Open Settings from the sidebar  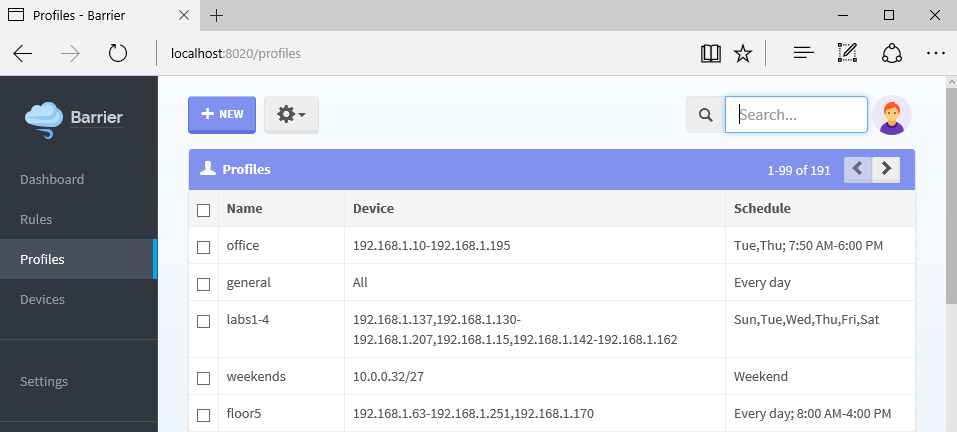(44, 382)
